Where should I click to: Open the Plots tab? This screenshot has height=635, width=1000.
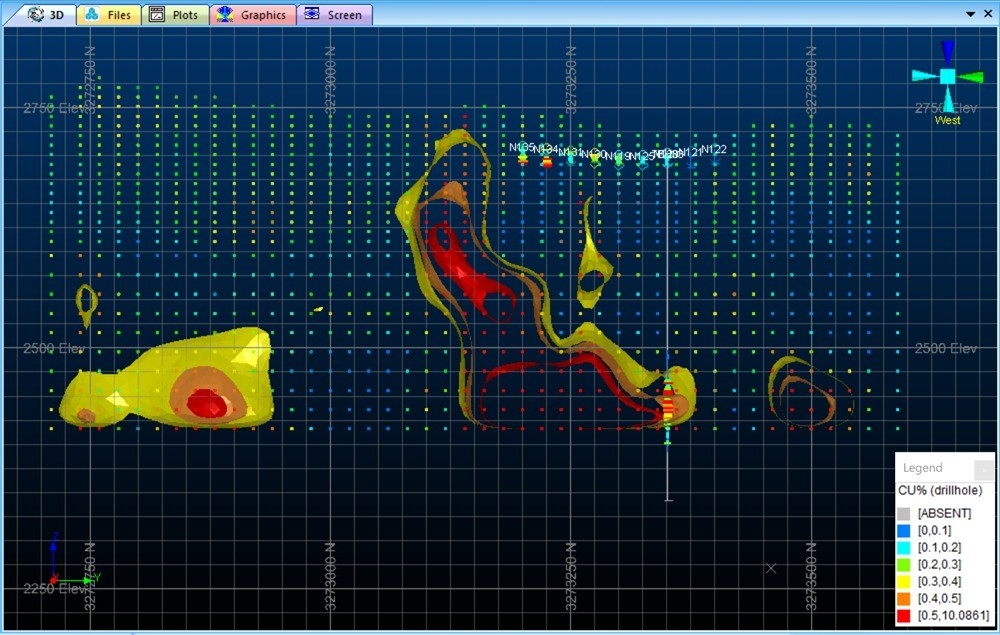coord(175,15)
